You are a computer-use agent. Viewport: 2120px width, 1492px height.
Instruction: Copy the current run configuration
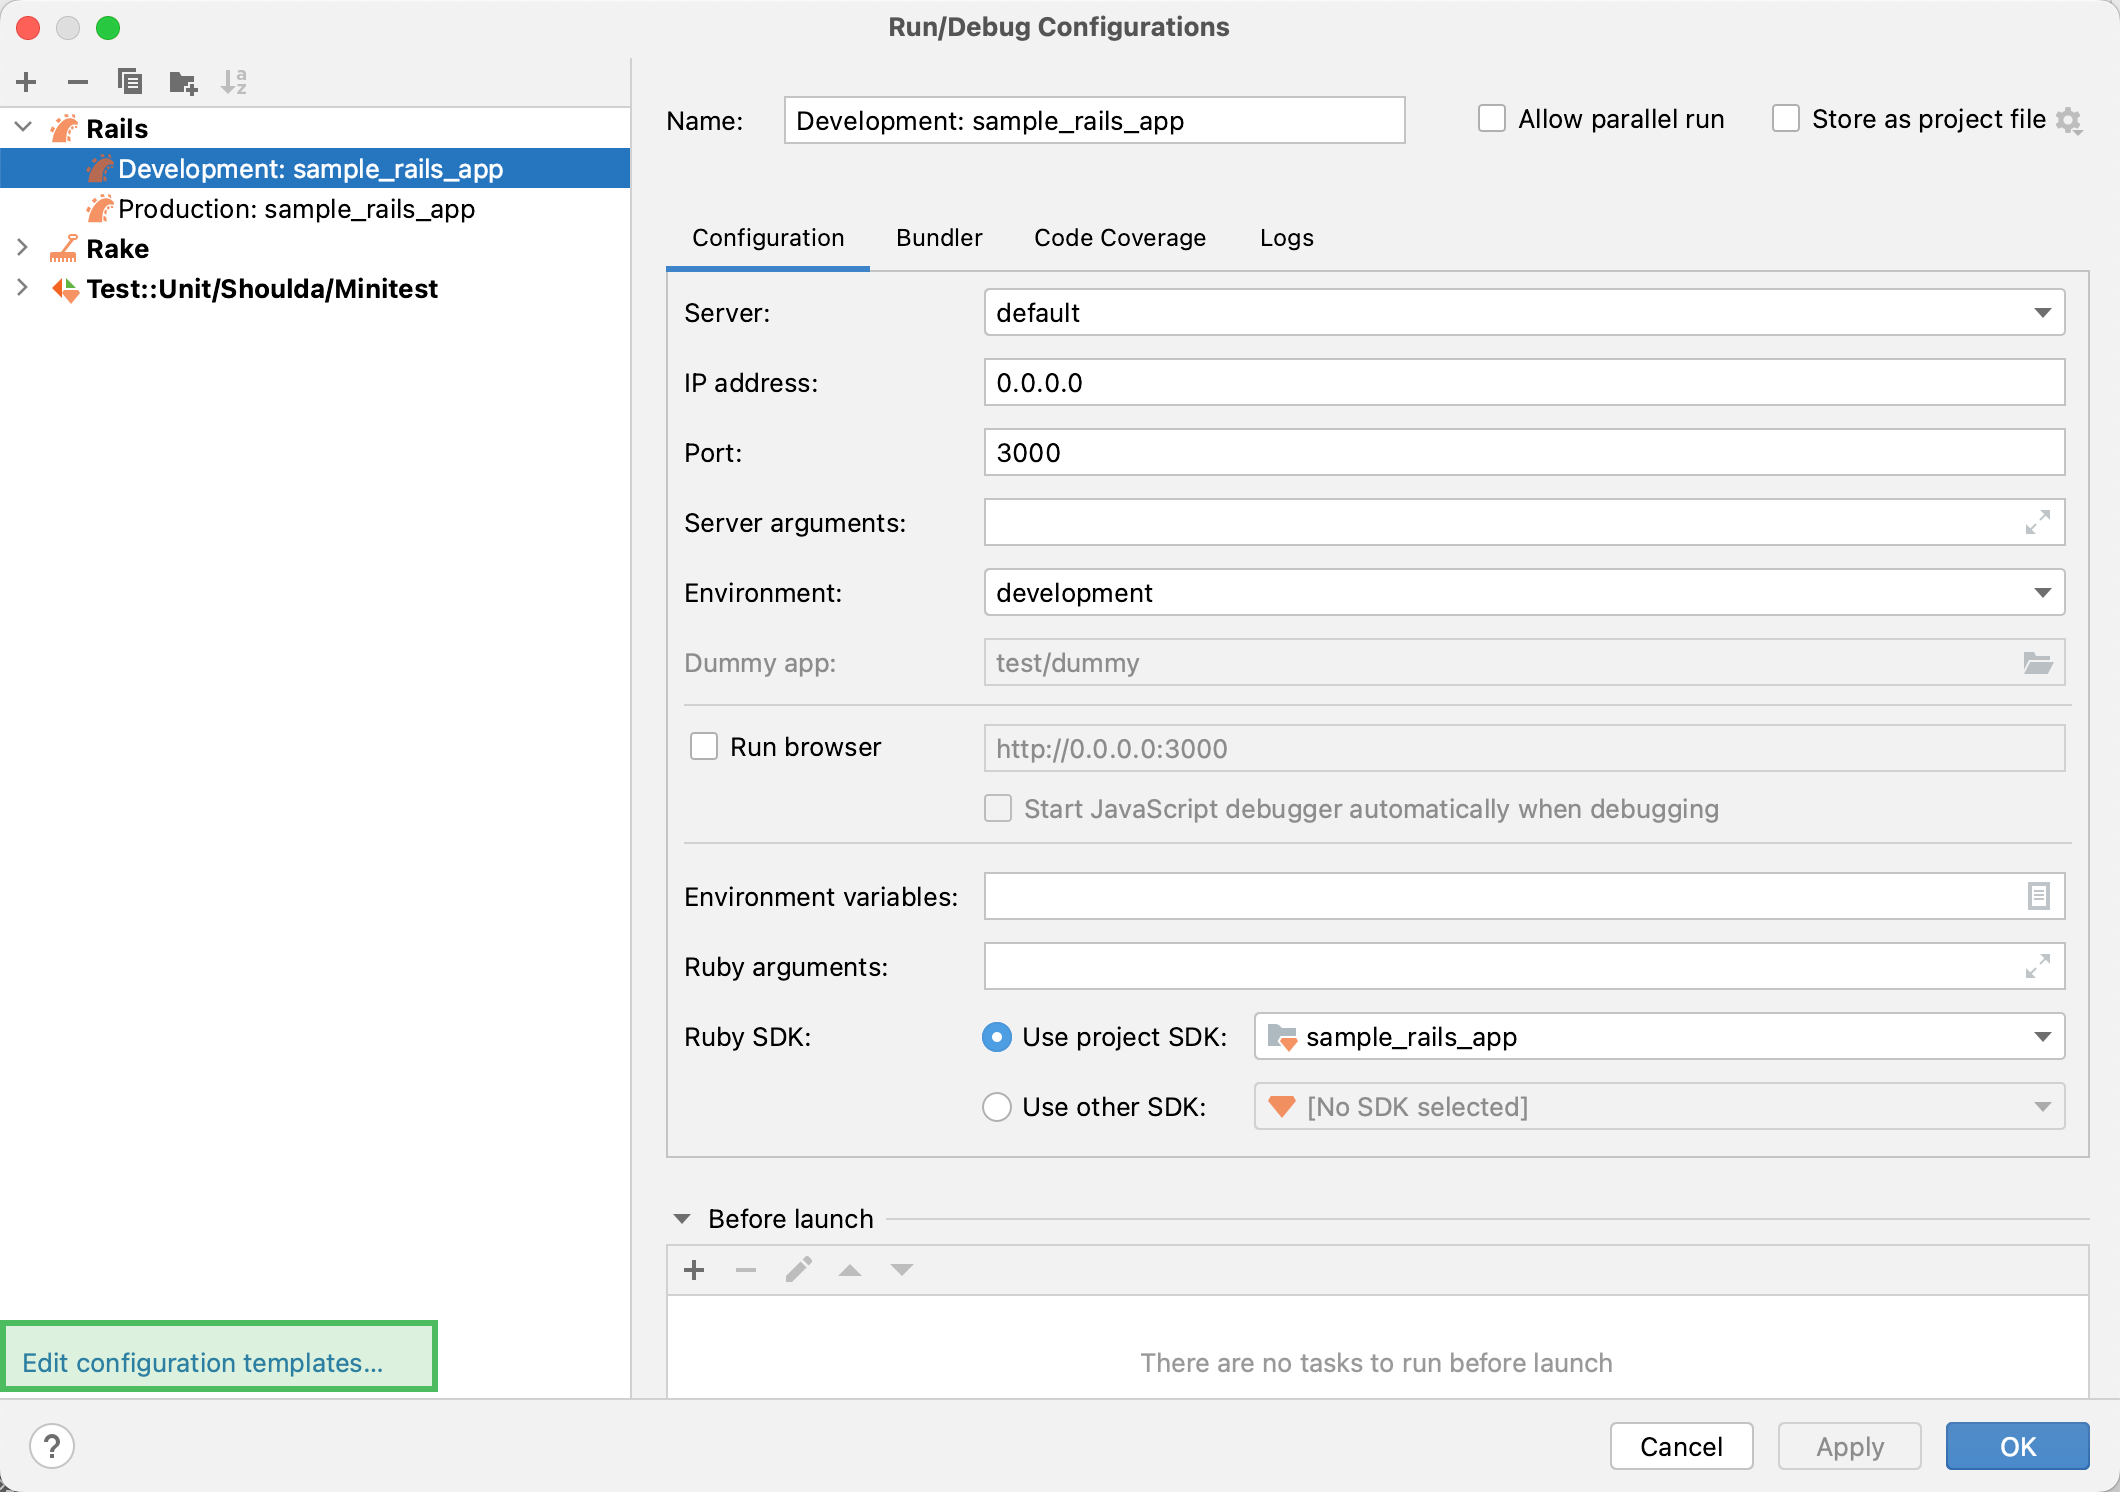click(130, 82)
